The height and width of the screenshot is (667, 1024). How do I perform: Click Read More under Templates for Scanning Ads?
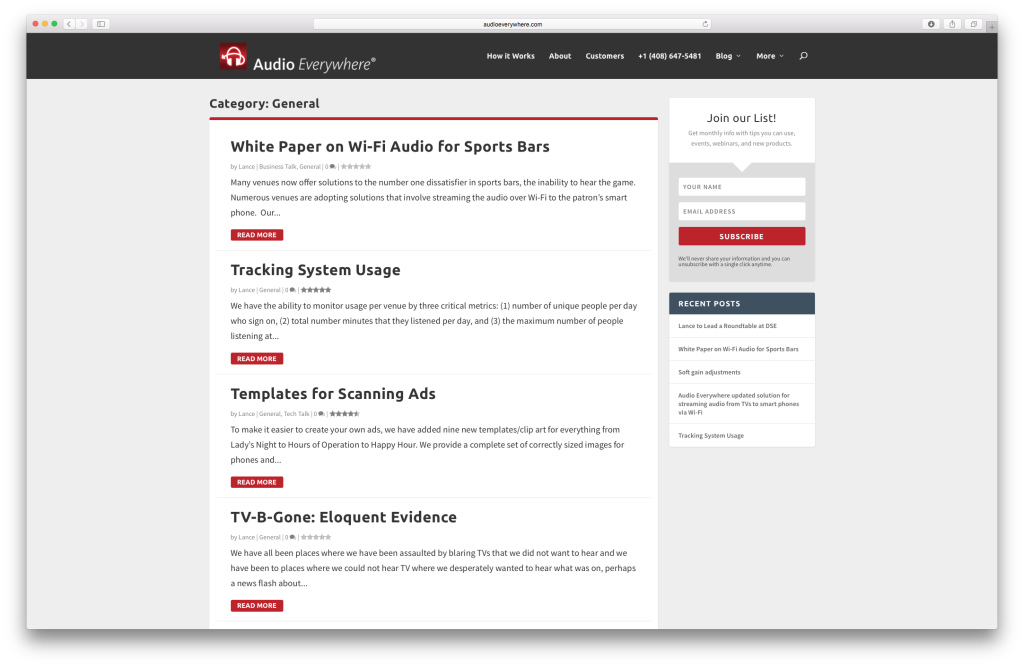click(x=257, y=482)
